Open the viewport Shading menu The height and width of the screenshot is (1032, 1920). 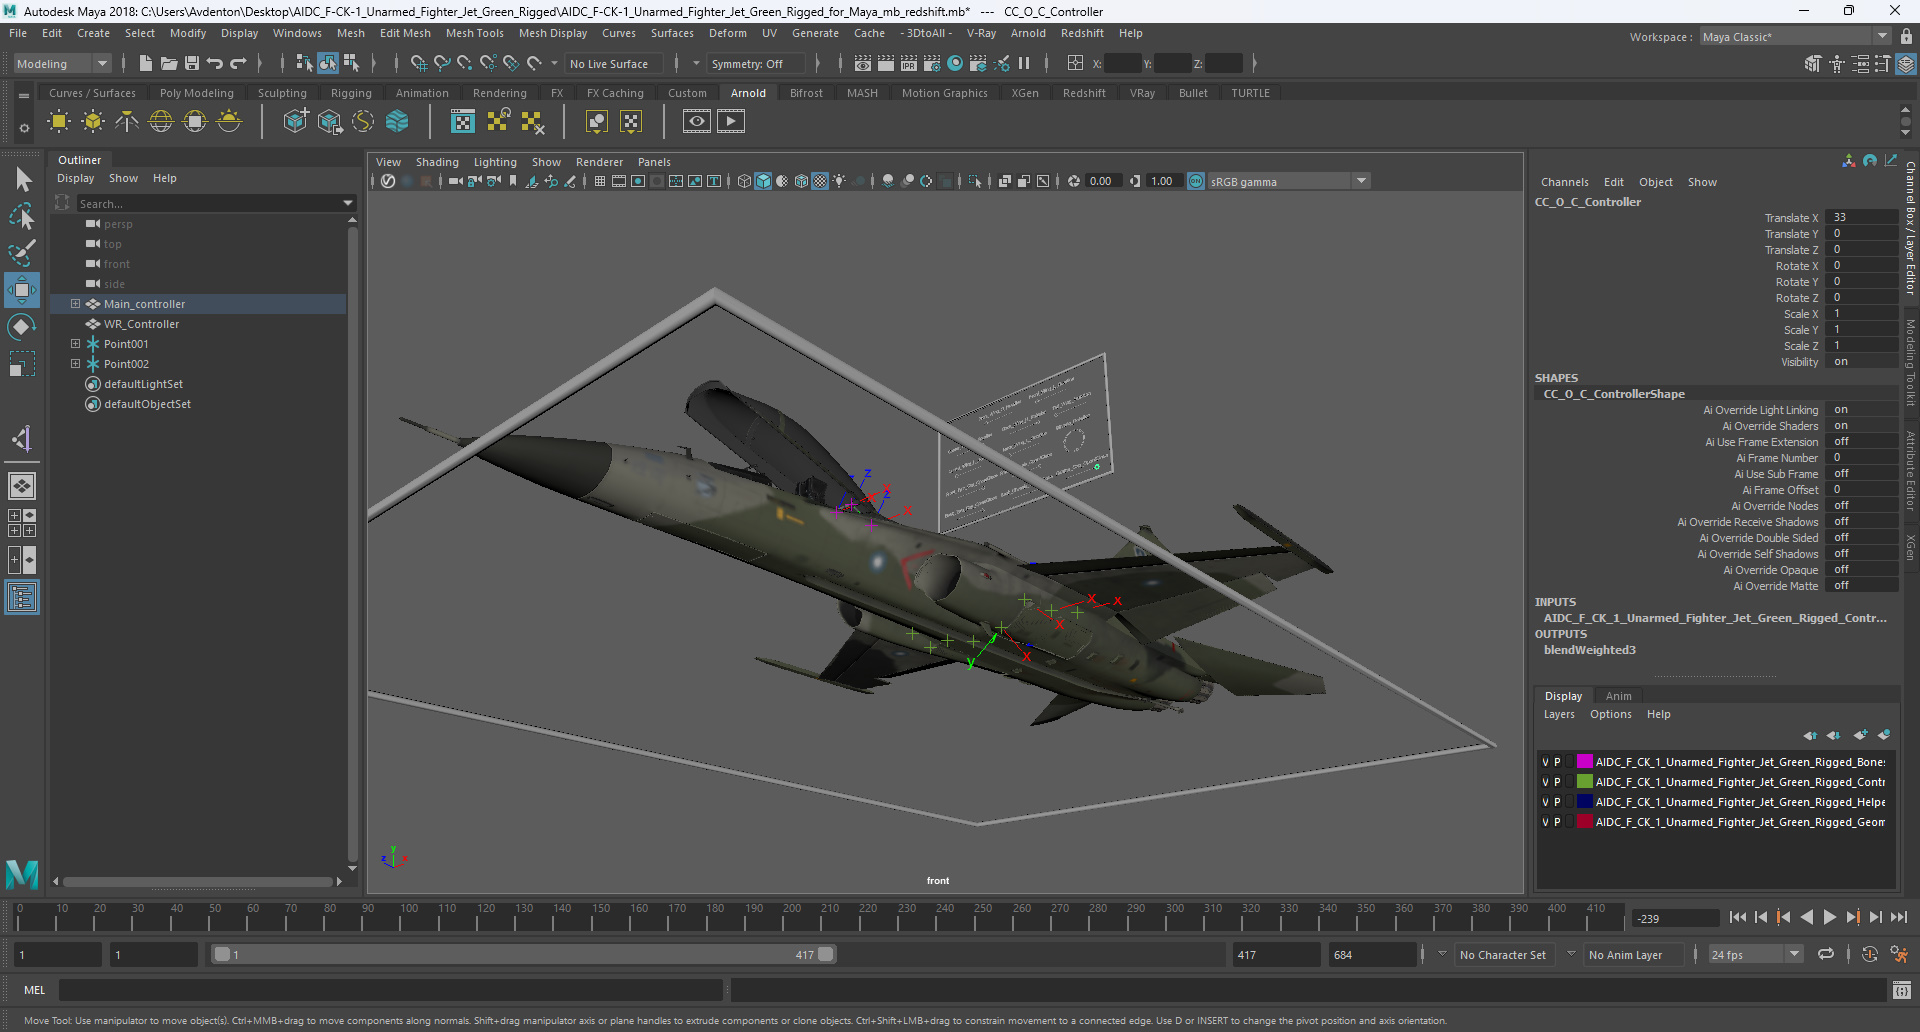(x=437, y=162)
